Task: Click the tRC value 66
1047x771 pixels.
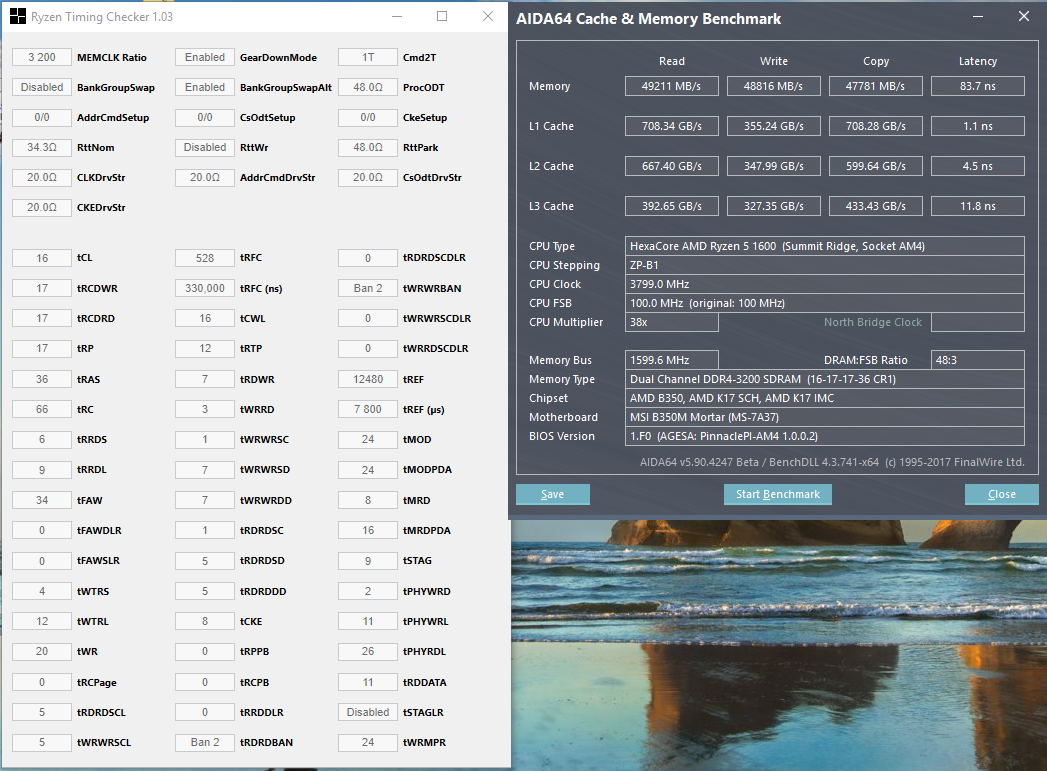Action: (42, 409)
